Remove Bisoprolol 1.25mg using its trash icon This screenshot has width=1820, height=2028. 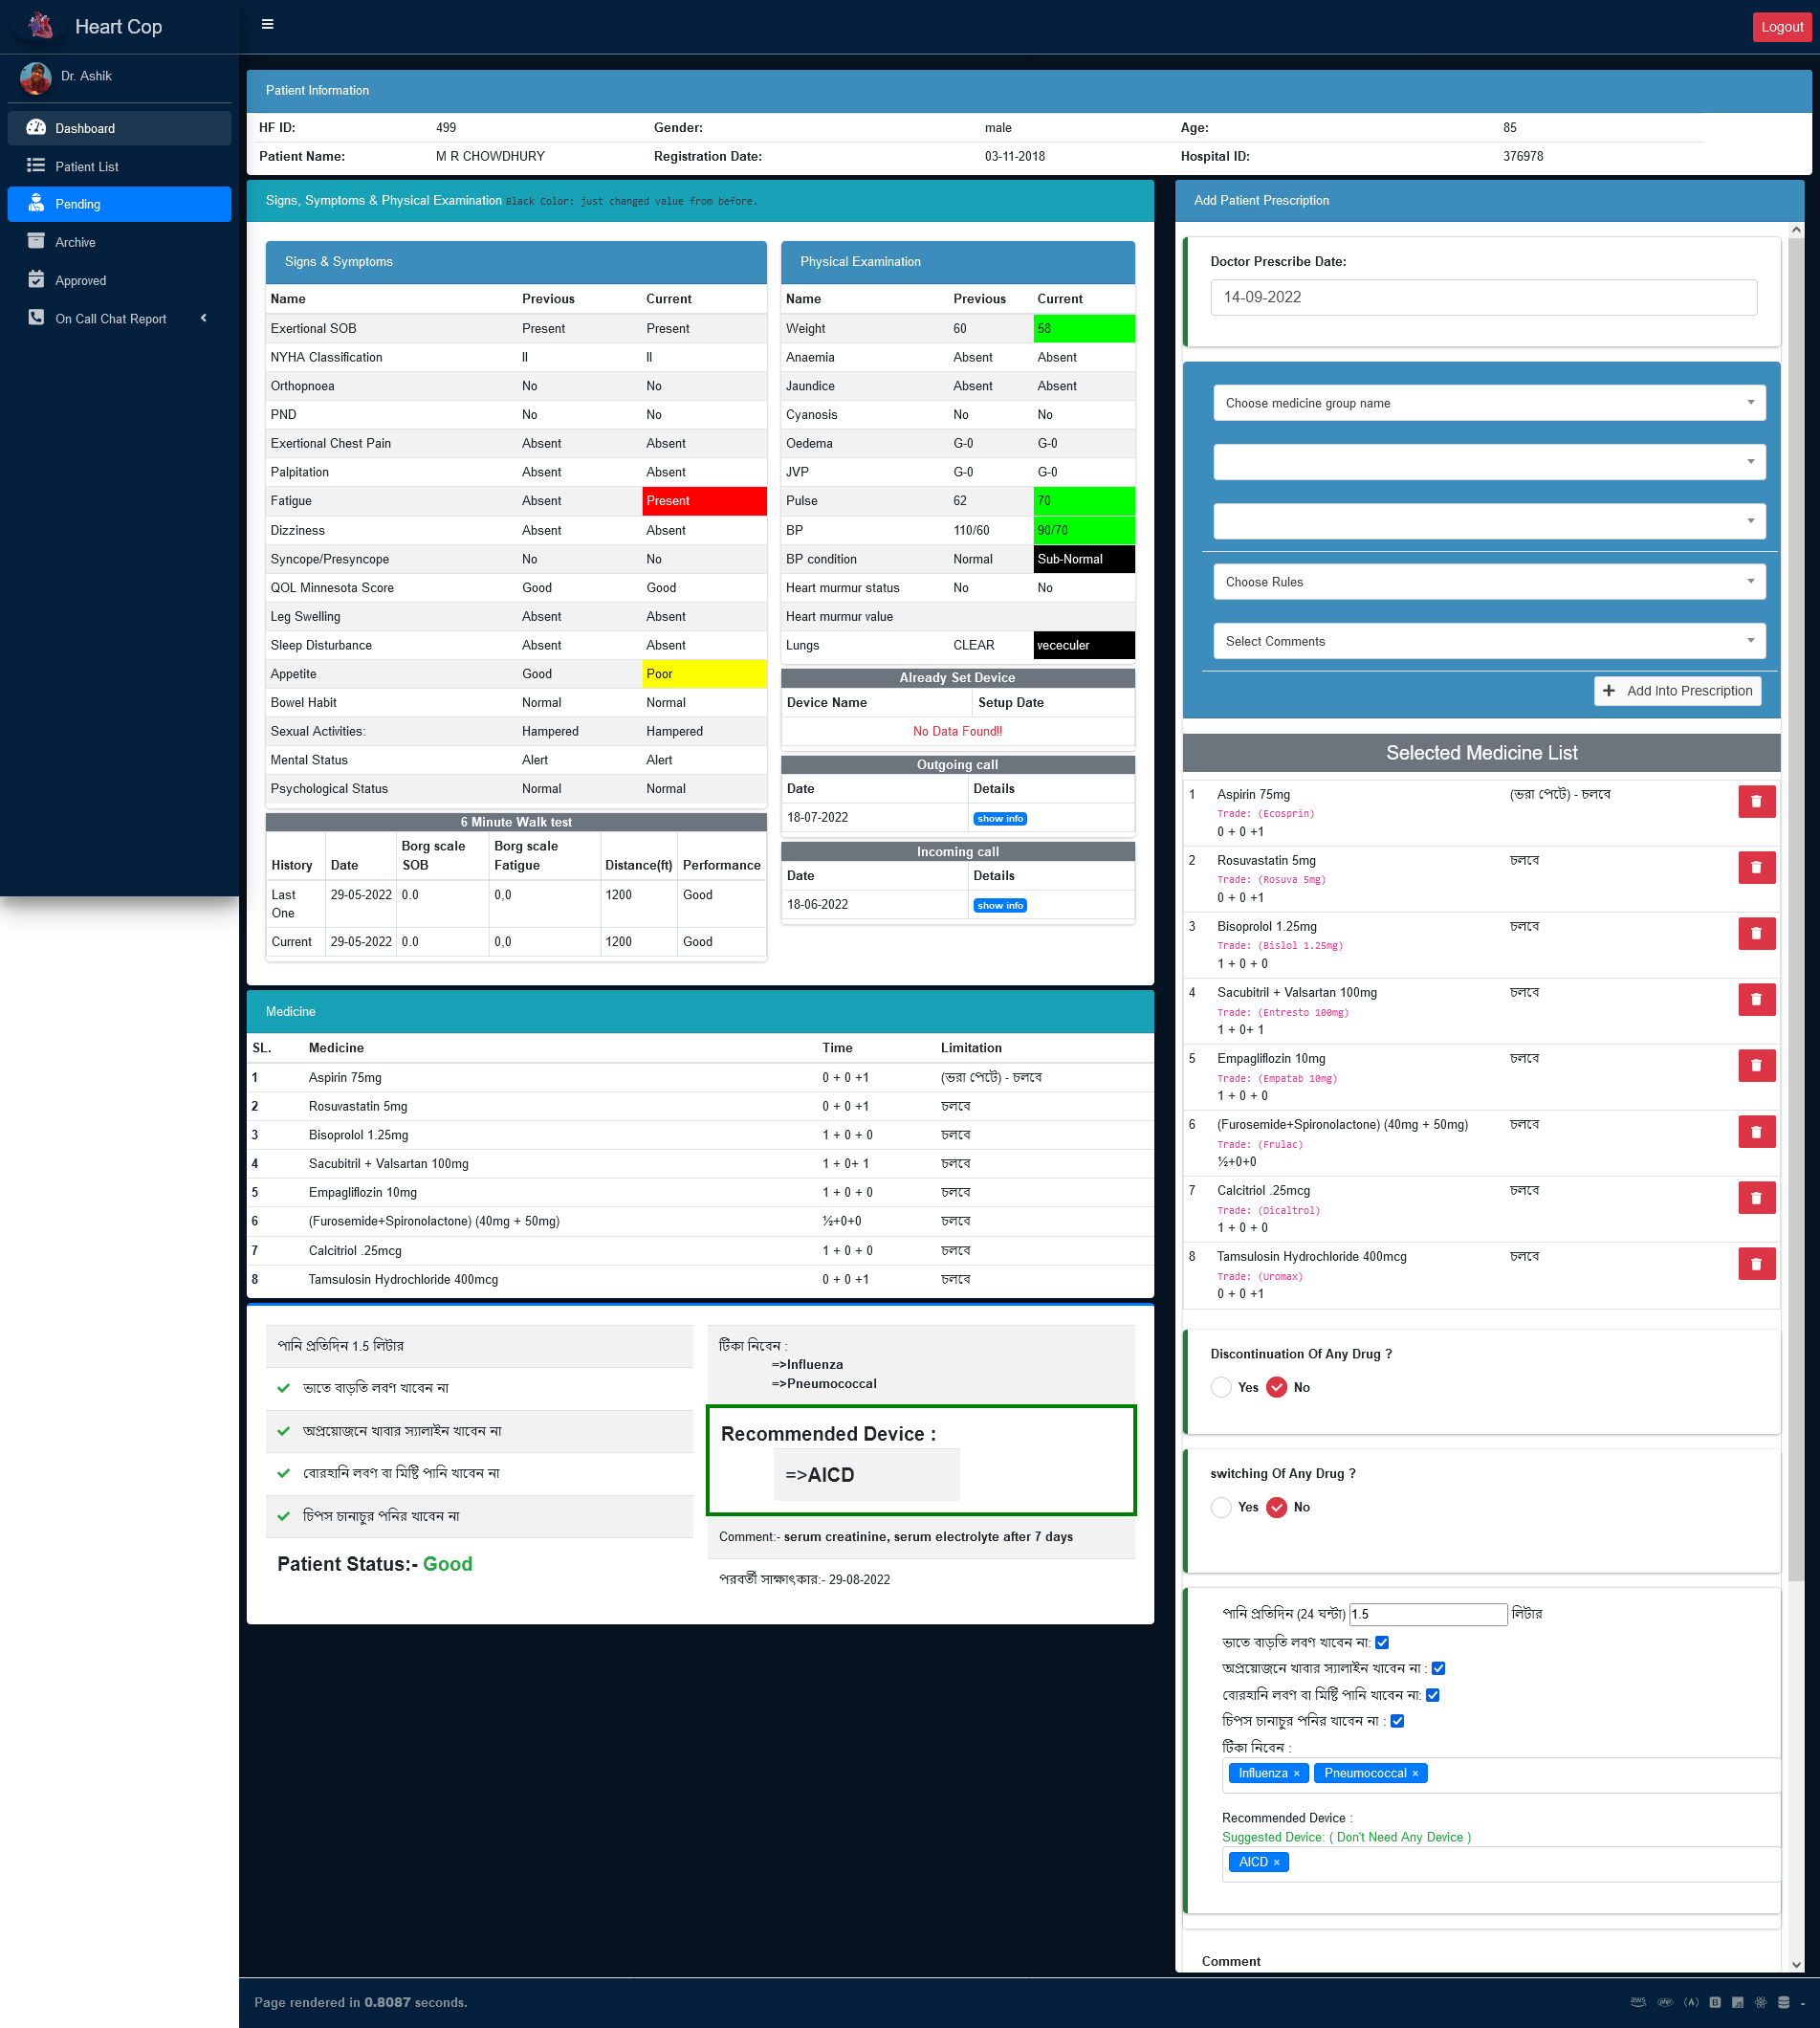(1755, 934)
